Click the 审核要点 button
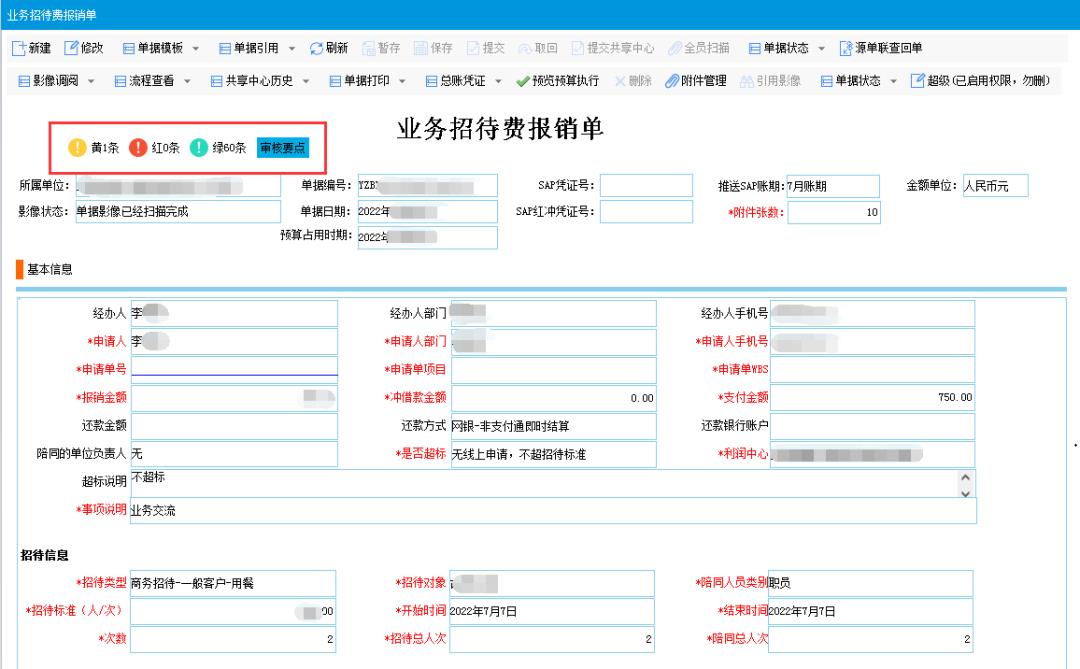 coord(283,148)
